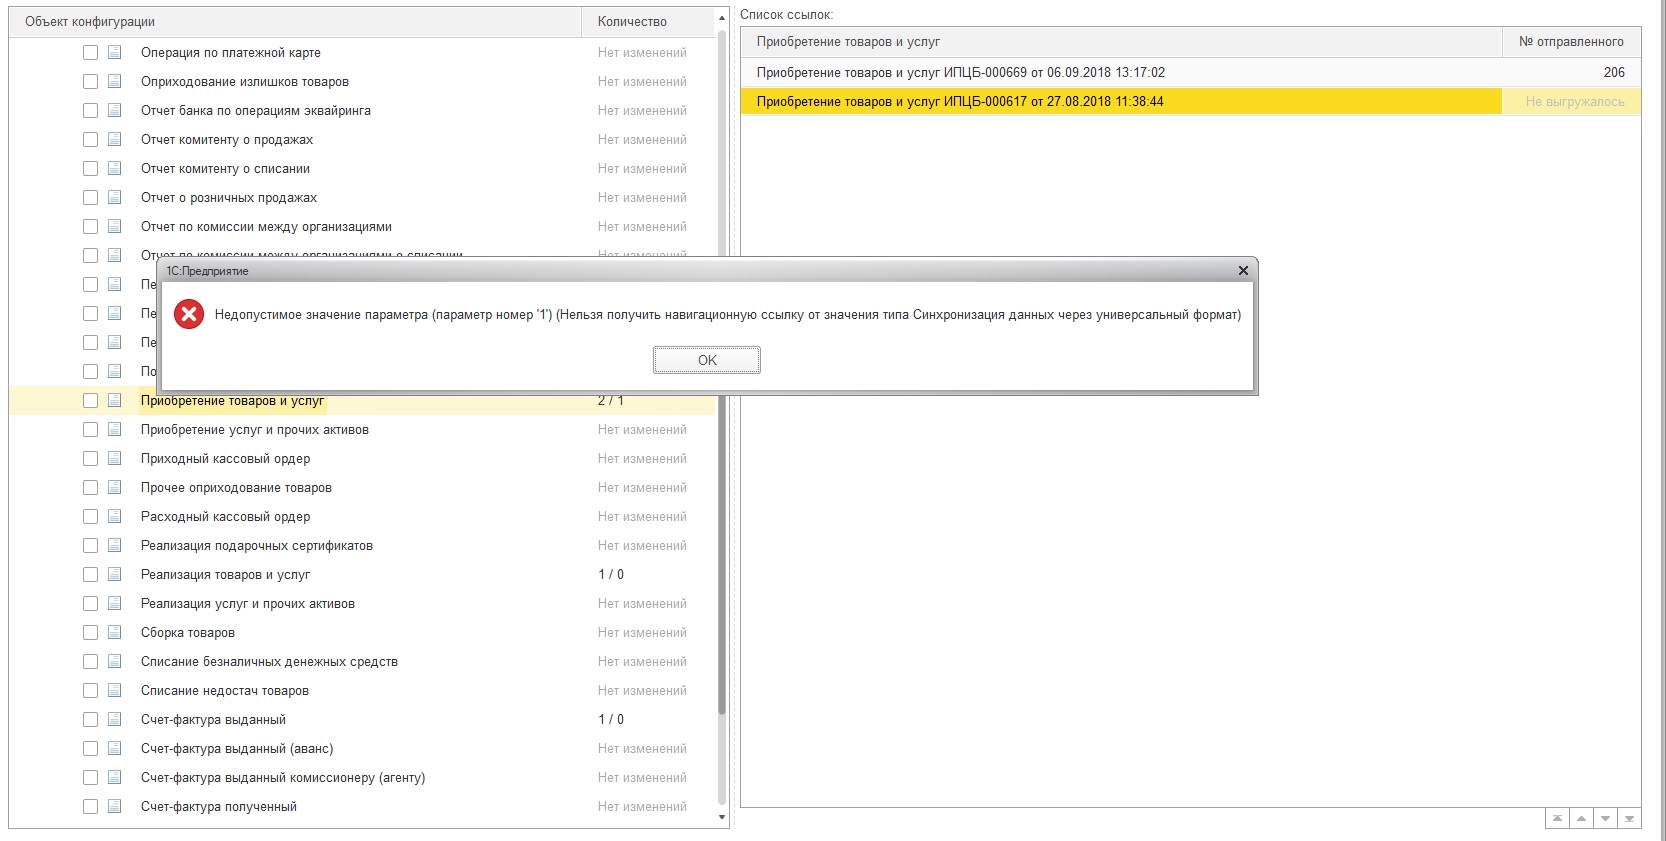Click Нет изменений for Счет-фактура выданный (аванс)
1666x841 pixels.
[642, 748]
